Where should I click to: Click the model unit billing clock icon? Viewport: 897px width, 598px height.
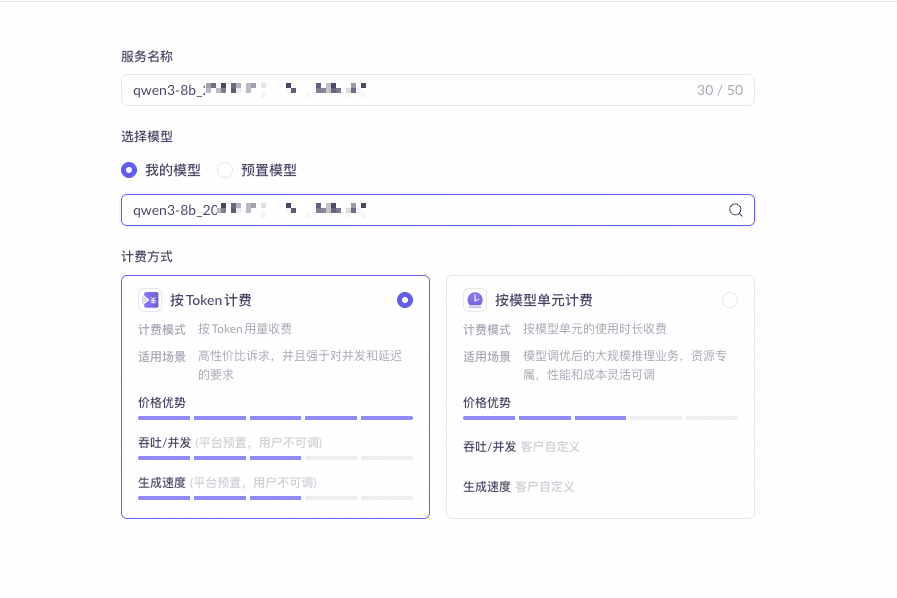point(475,300)
